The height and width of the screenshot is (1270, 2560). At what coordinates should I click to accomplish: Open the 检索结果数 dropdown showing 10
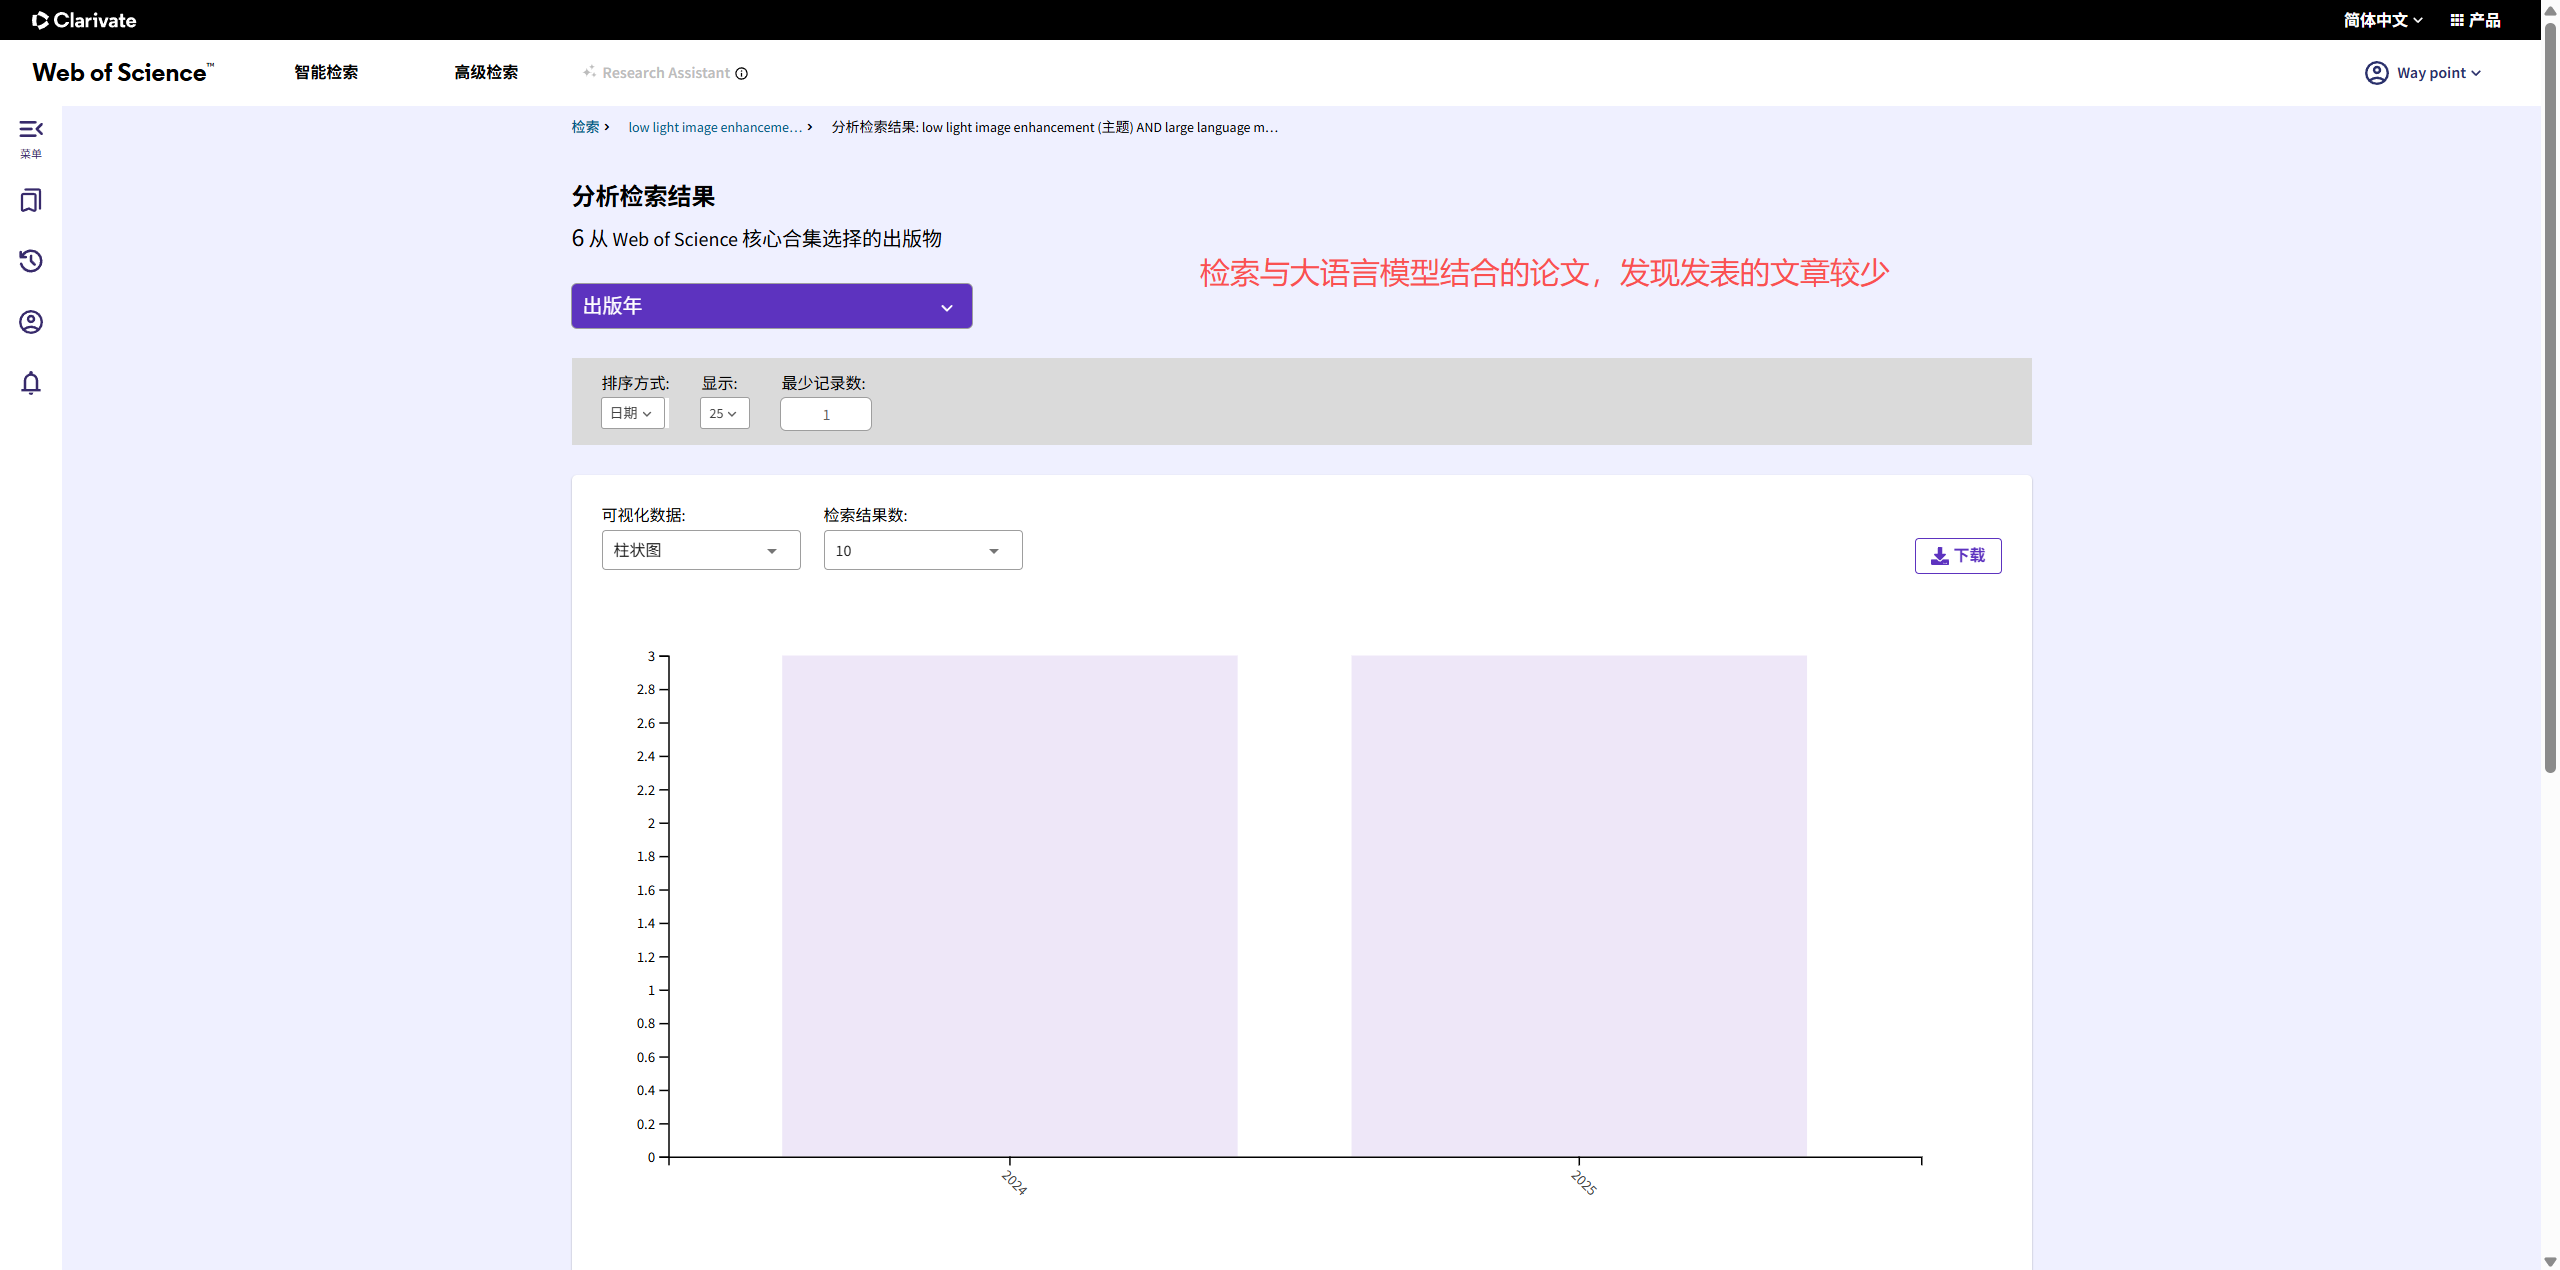point(922,551)
